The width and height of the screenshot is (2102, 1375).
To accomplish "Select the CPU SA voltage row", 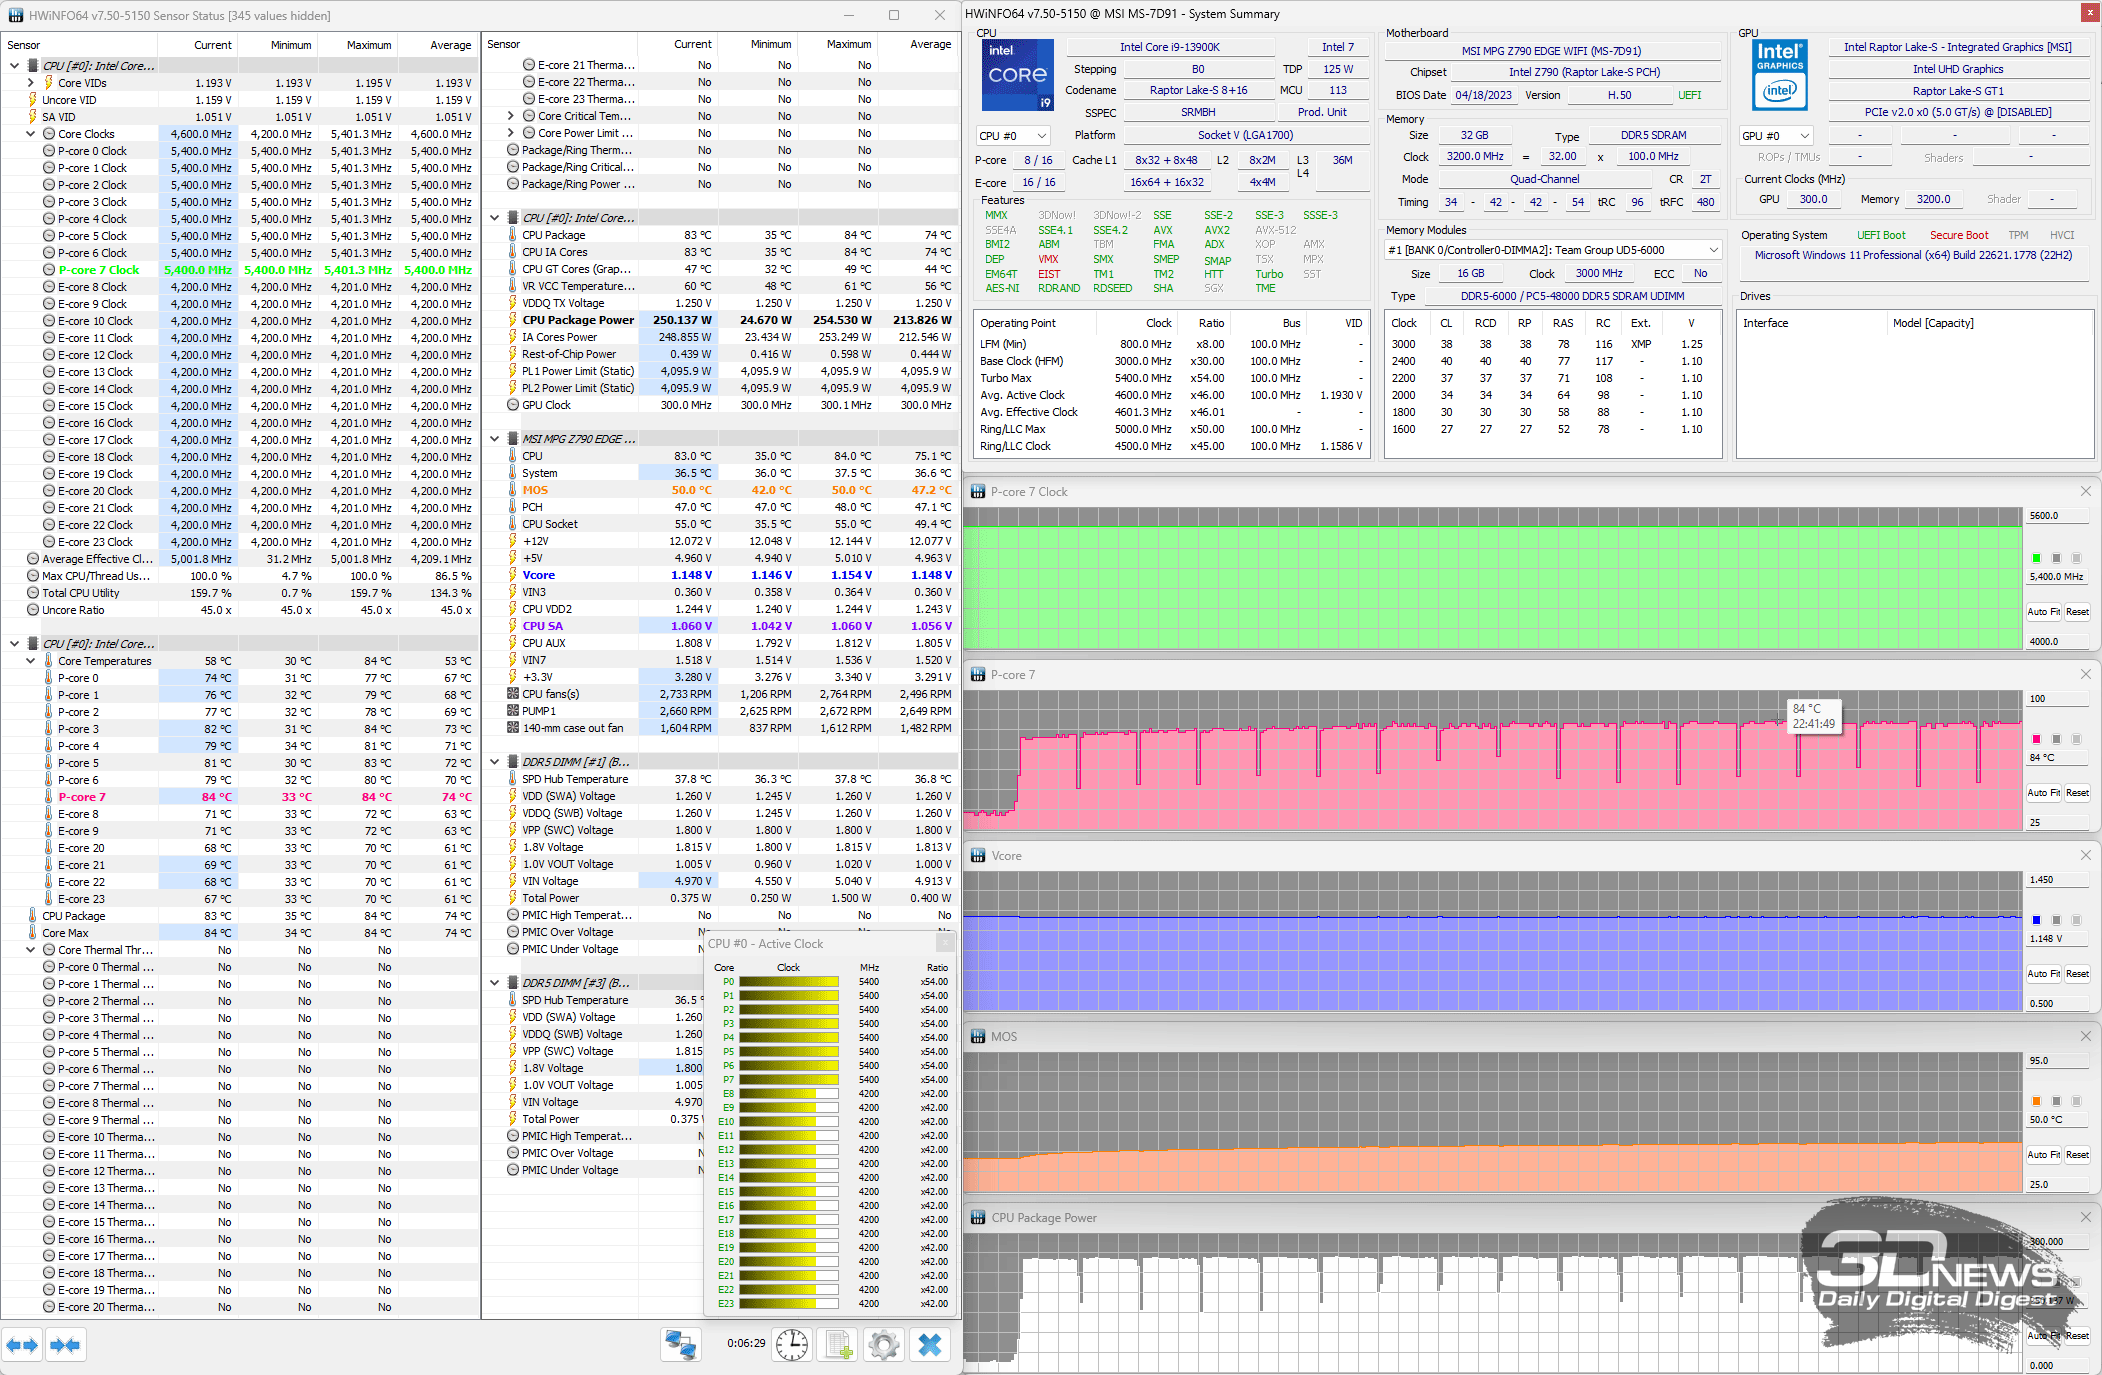I will pyautogui.click(x=722, y=626).
